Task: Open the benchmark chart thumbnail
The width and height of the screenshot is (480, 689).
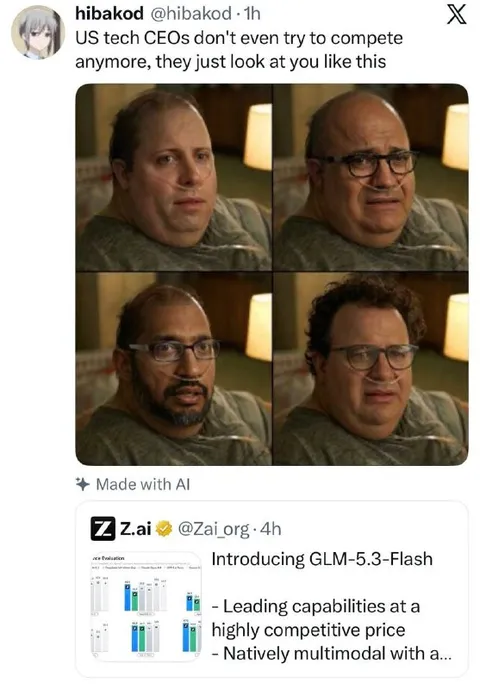Action: coord(146,606)
